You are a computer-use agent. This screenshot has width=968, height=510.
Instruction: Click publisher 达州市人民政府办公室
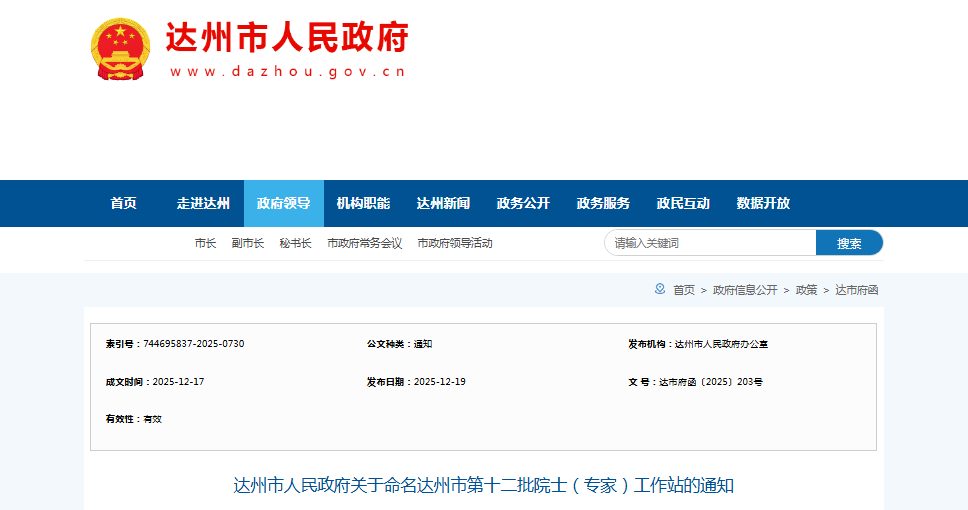point(721,344)
